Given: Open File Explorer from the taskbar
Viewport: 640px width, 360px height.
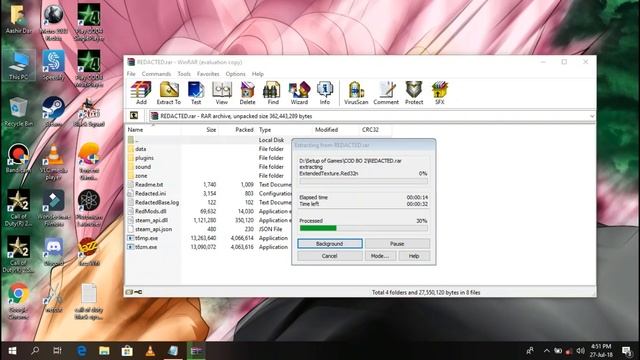Looking at the screenshot, I should [104, 351].
